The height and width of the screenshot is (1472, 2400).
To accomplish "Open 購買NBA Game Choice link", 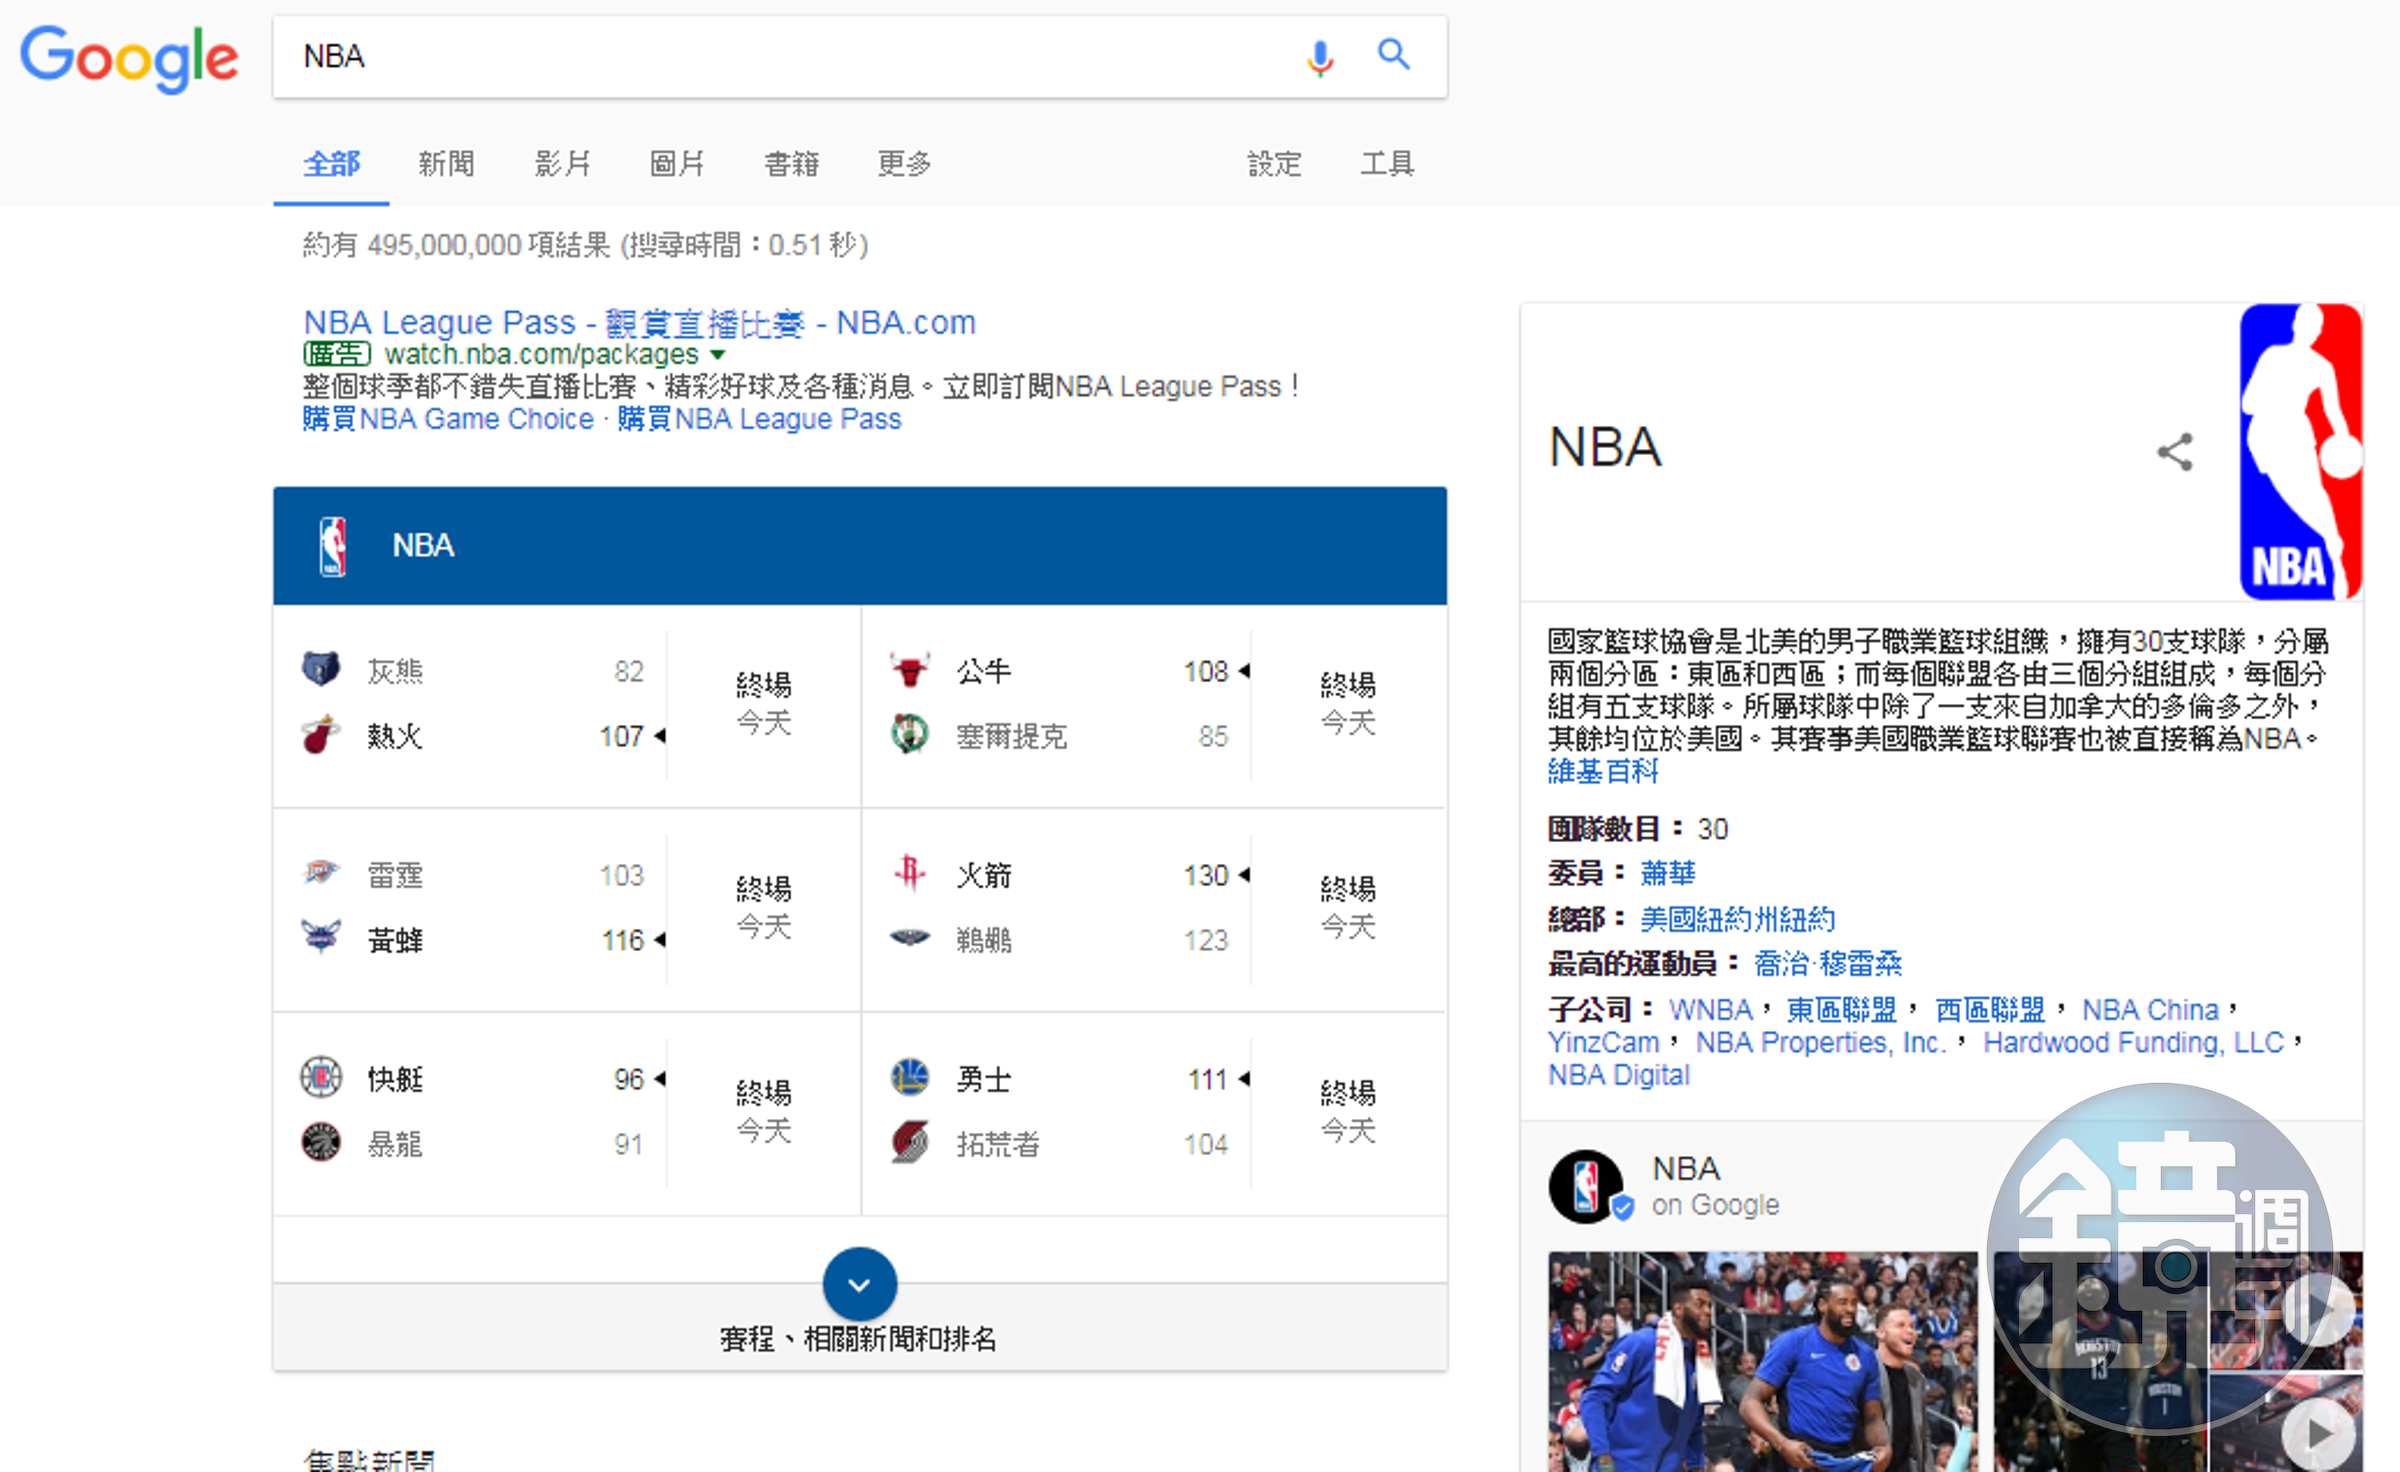I will click(x=448, y=419).
